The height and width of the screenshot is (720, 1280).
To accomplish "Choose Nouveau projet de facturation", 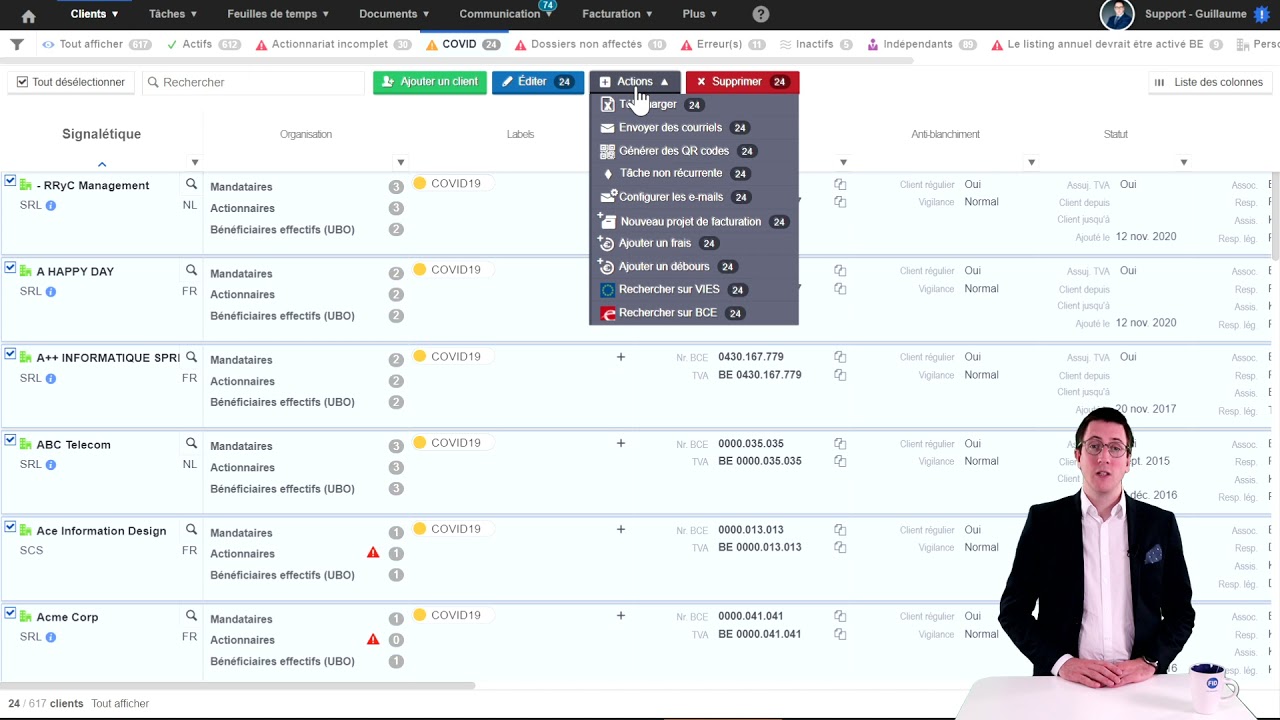I will (694, 222).
